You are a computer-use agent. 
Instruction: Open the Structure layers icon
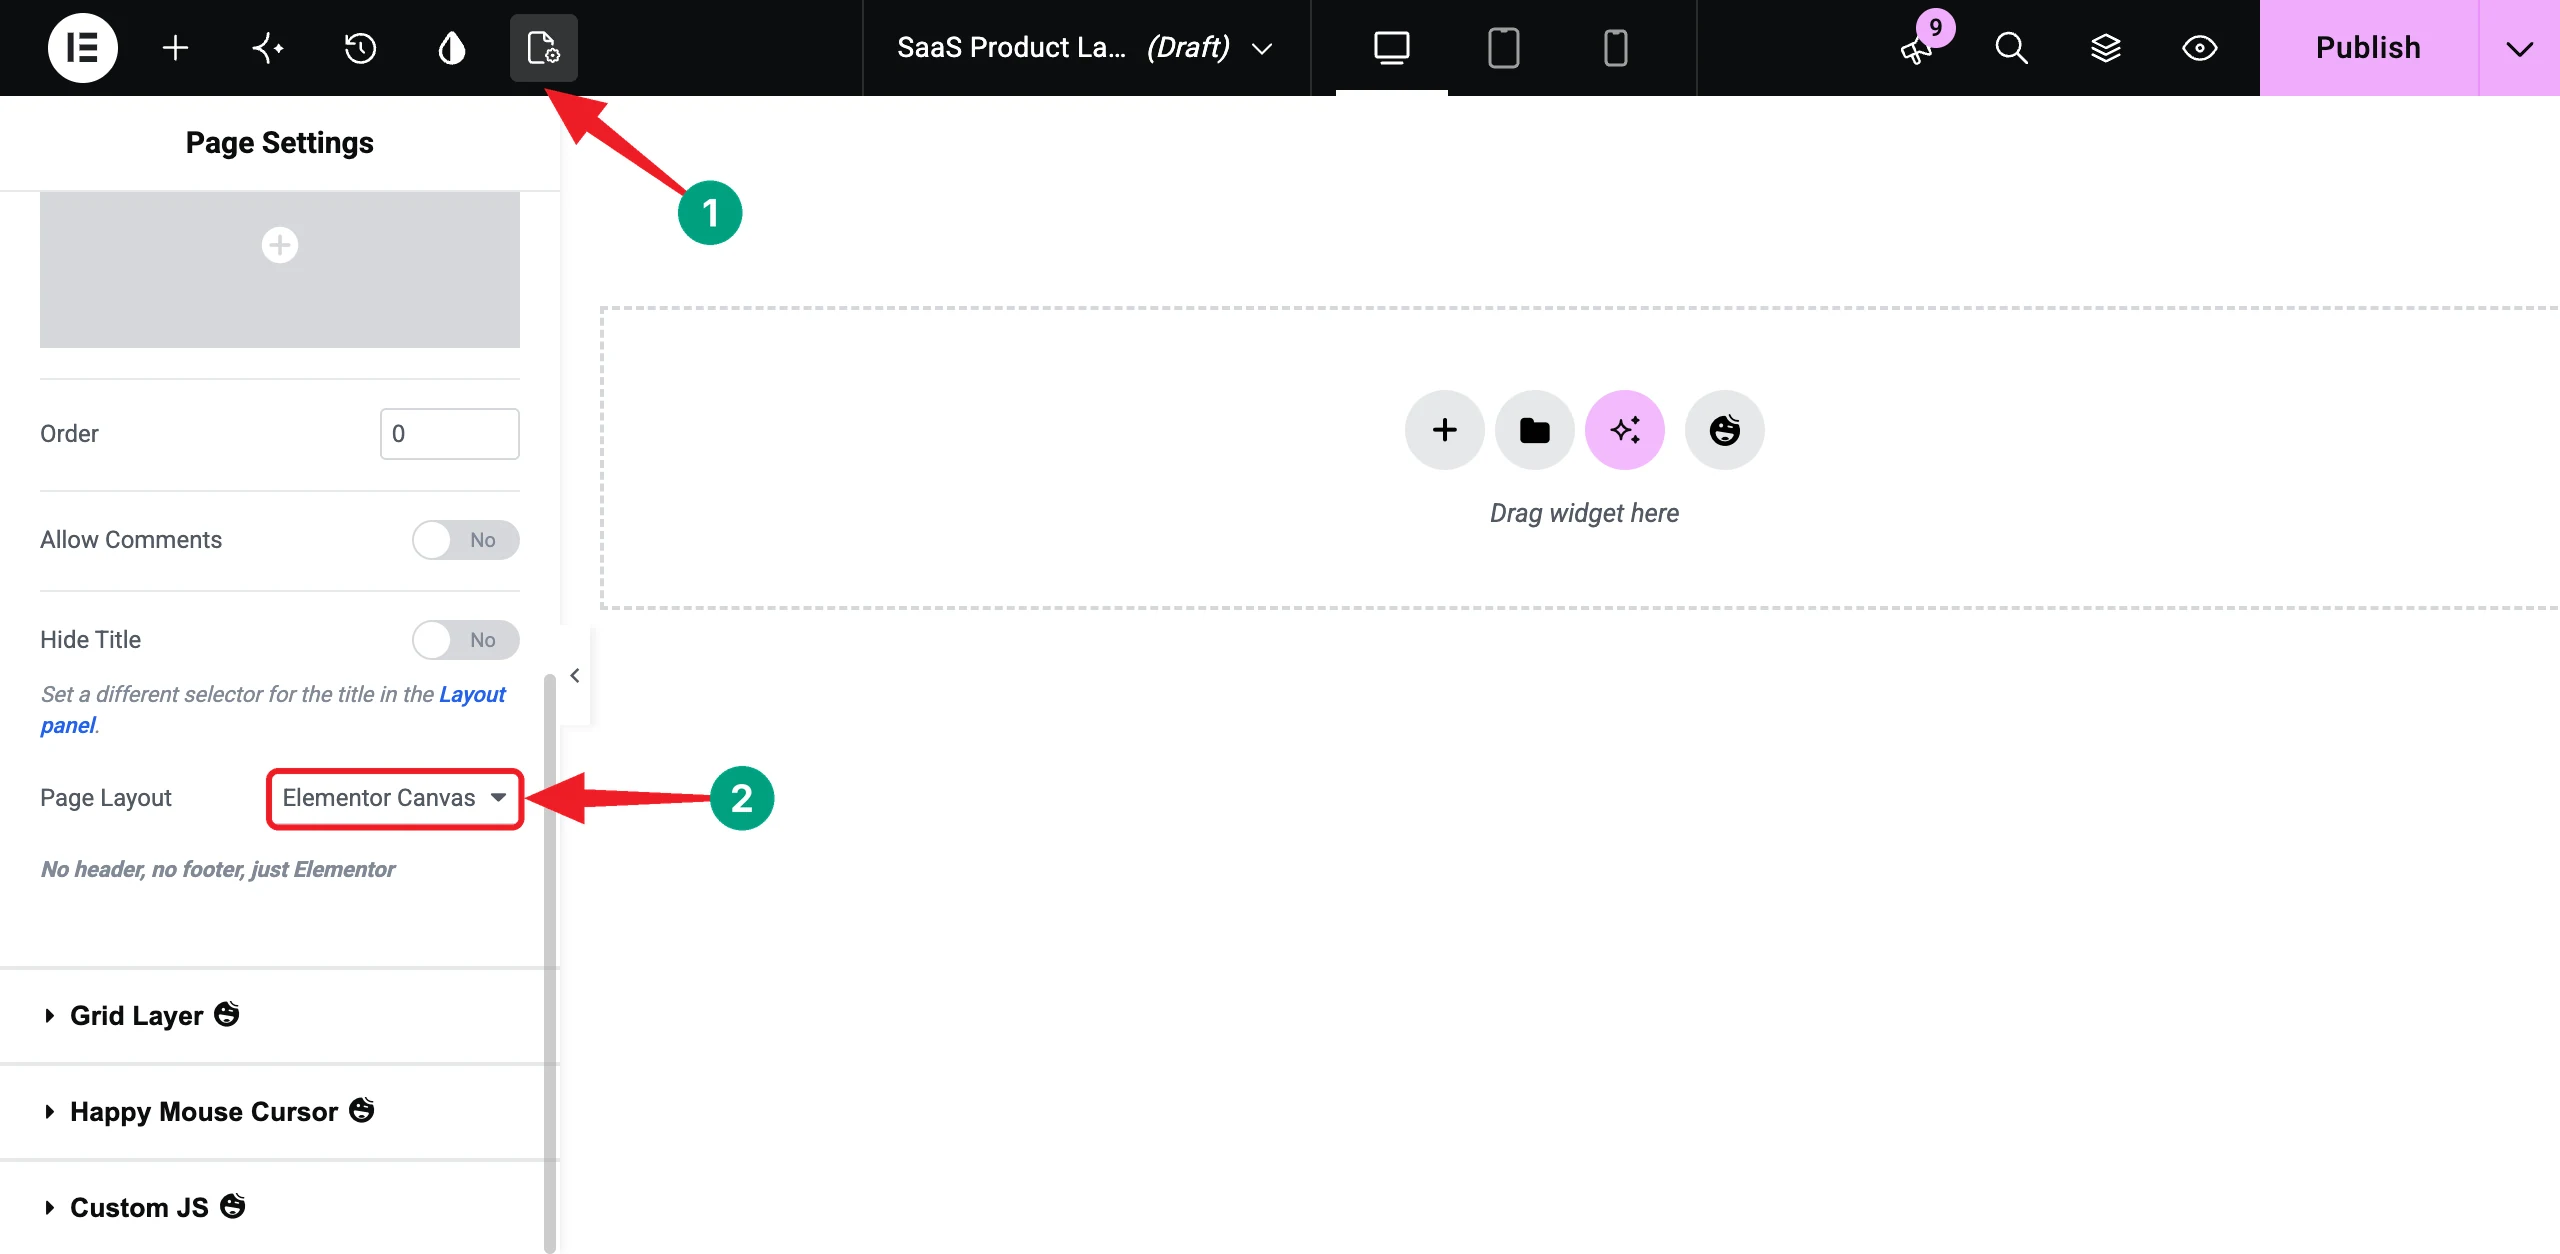2105,48
